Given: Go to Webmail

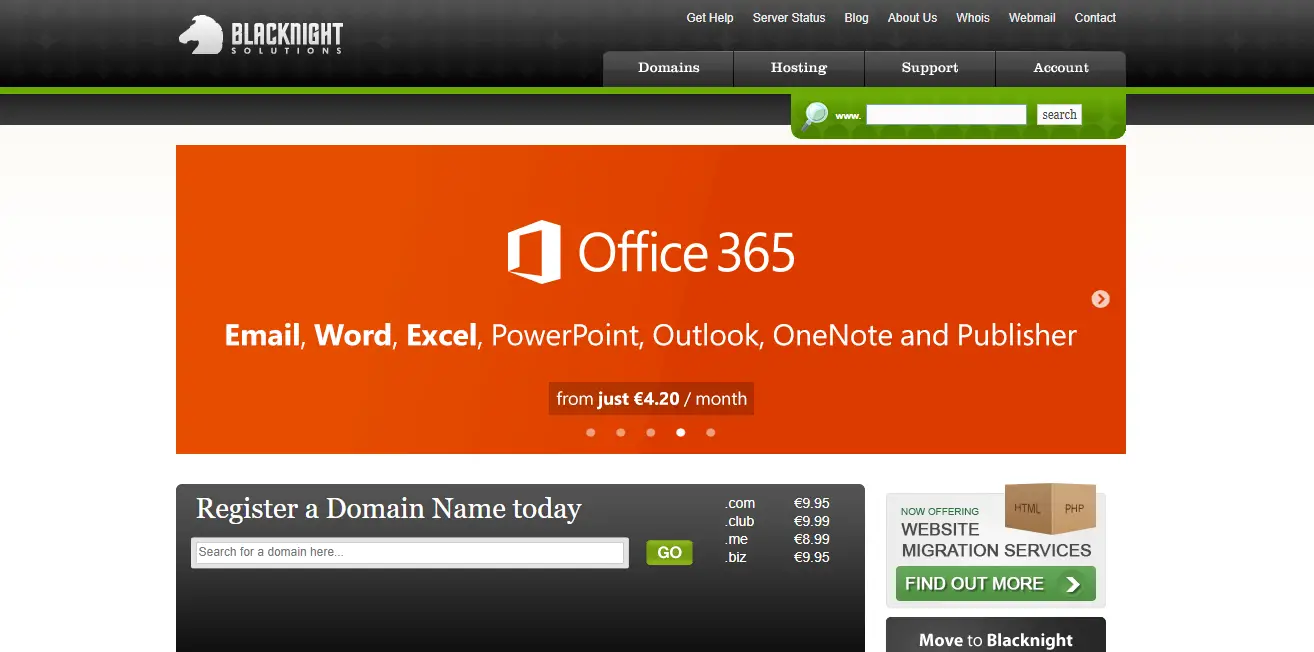Looking at the screenshot, I should [x=1032, y=18].
